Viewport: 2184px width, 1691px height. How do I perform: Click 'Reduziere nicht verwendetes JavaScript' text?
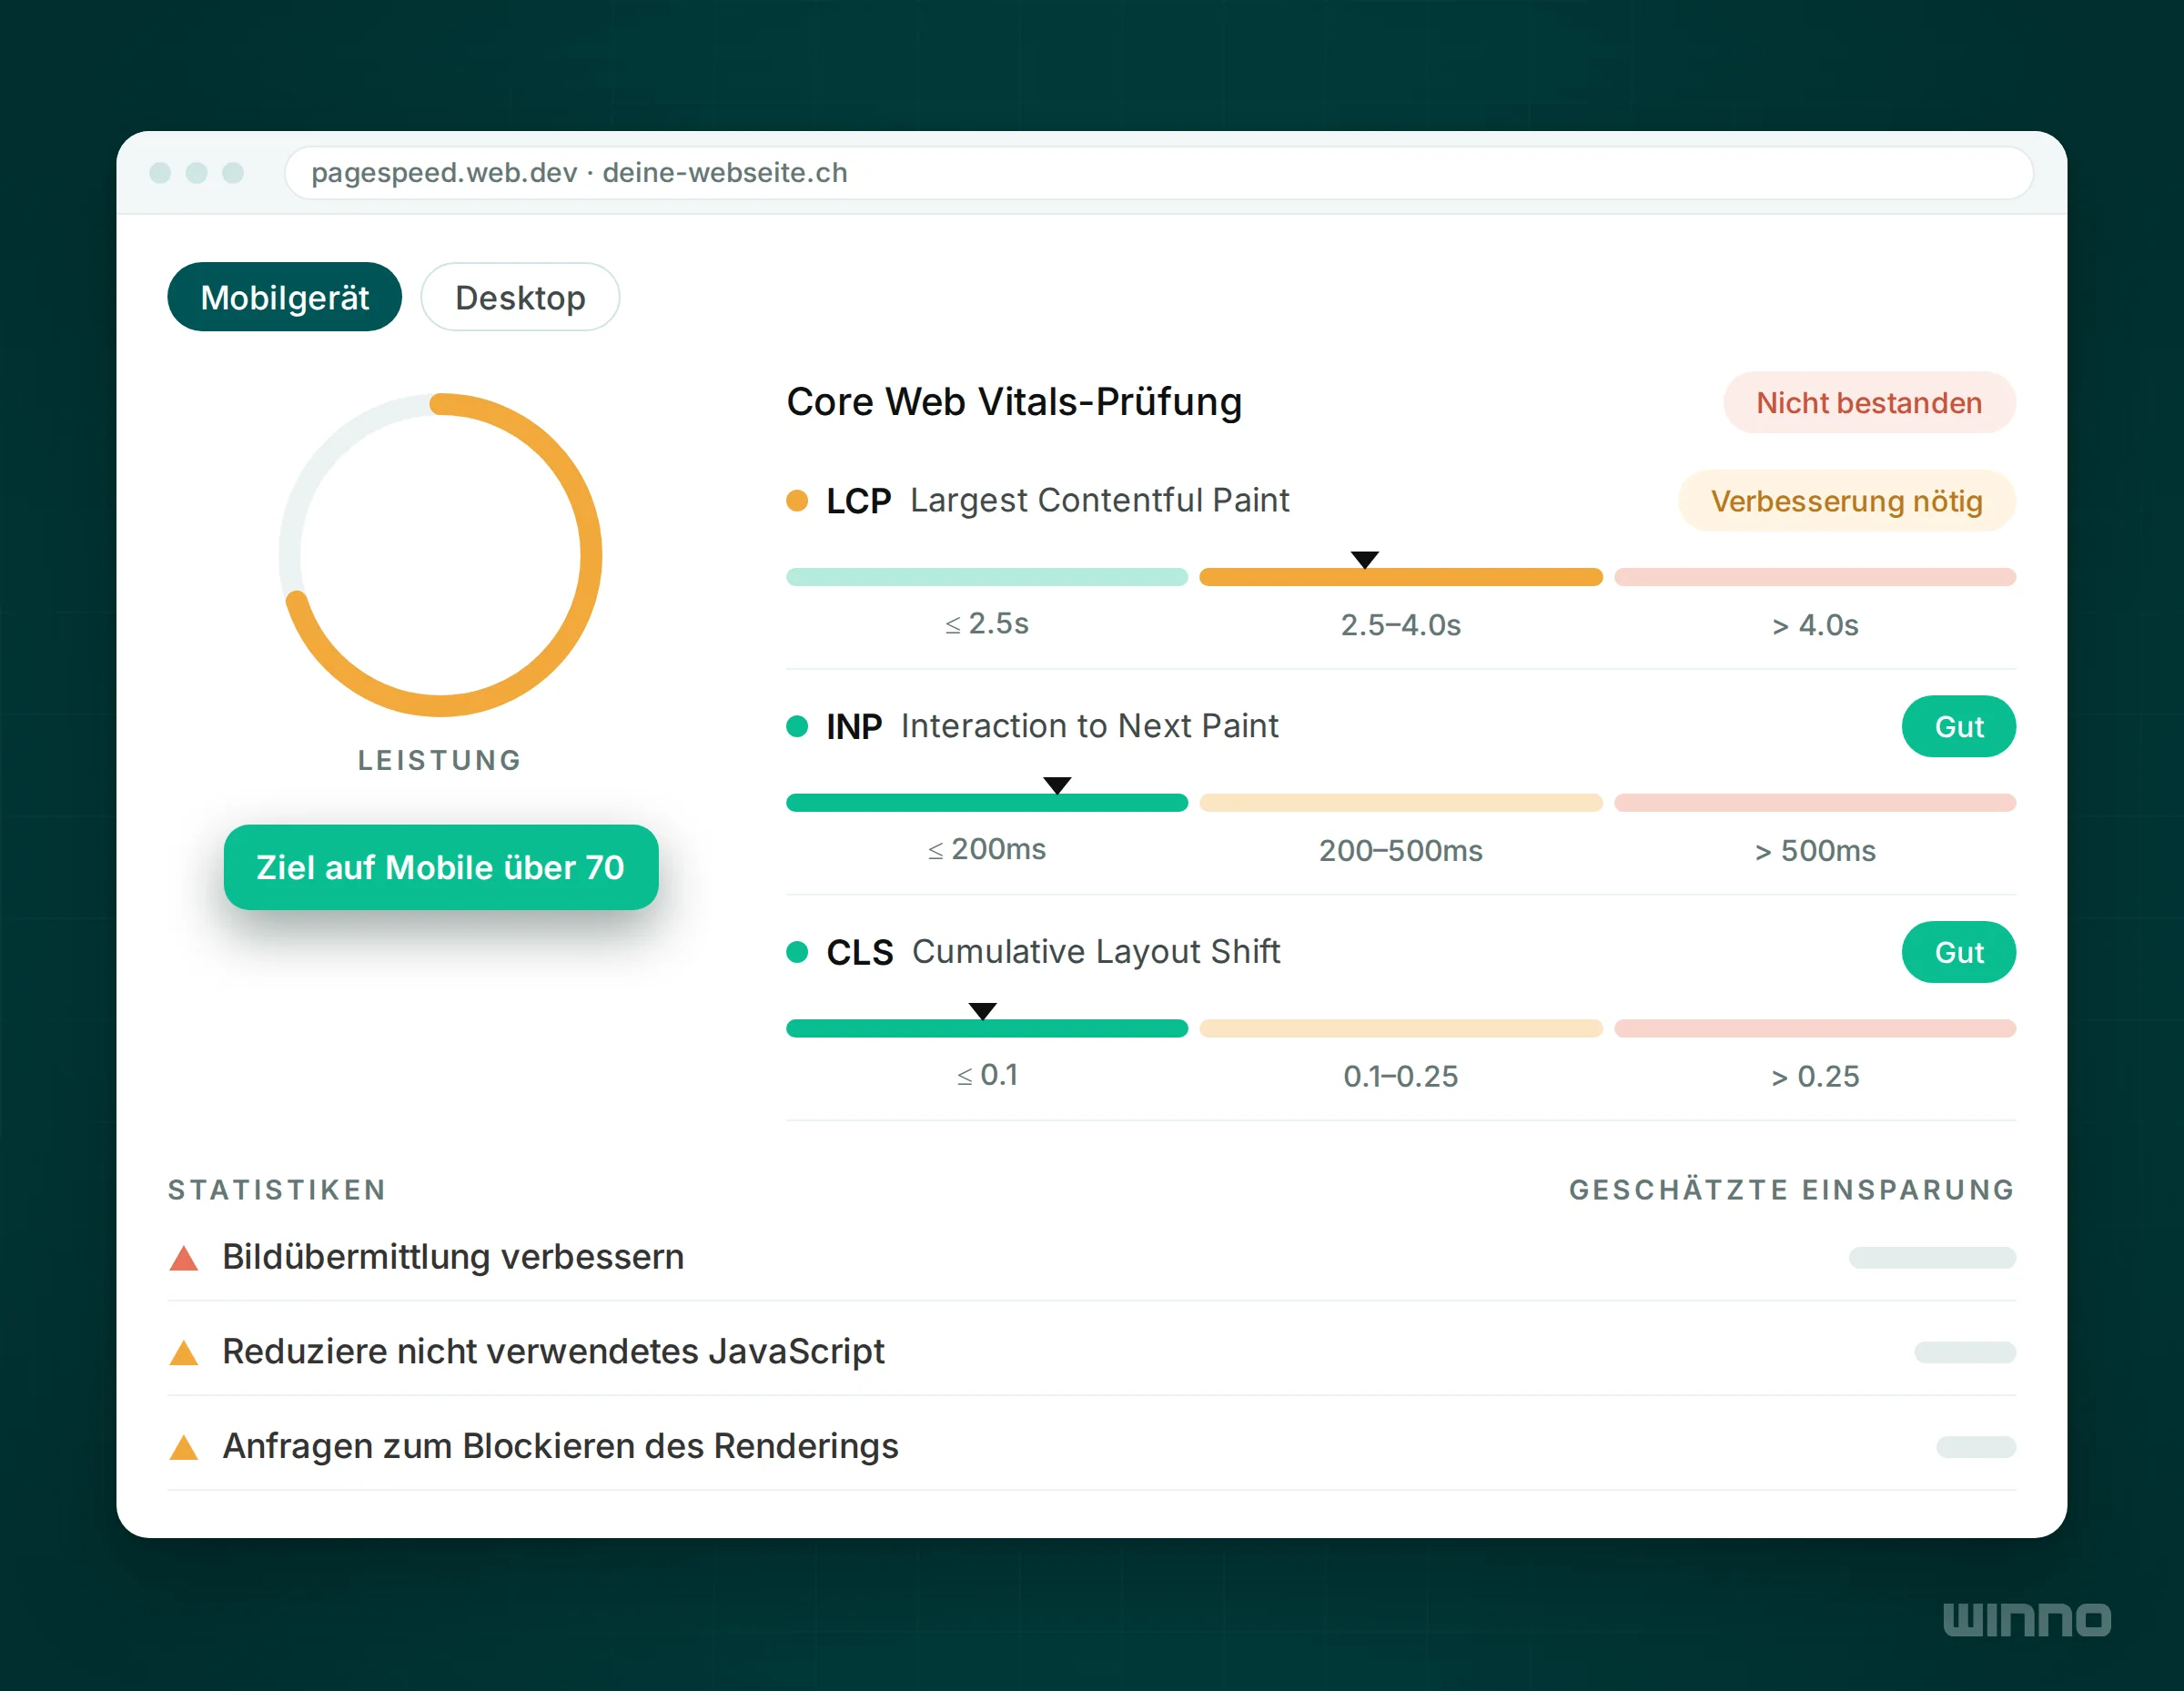pyautogui.click(x=553, y=1352)
